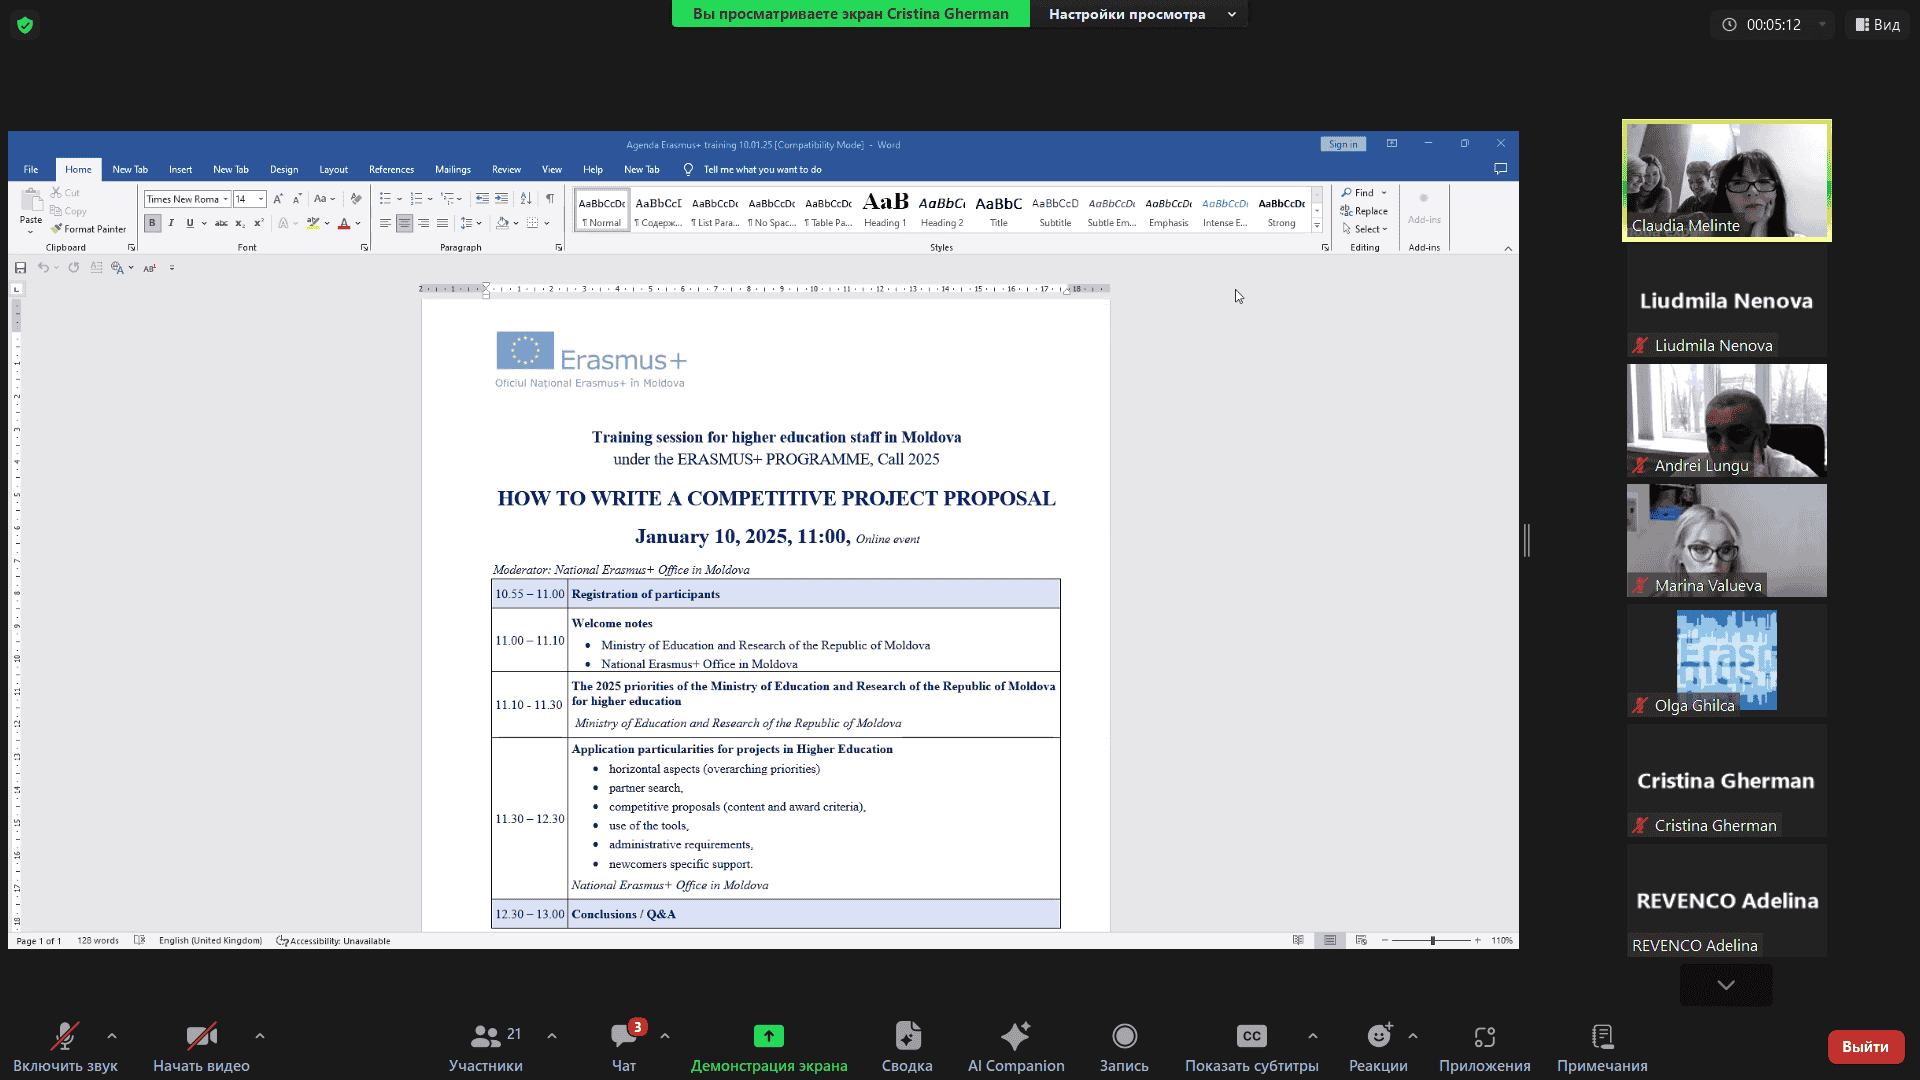The height and width of the screenshot is (1080, 1920).
Task: Open the Chat panel with 3 unread
Action: click(x=624, y=1037)
